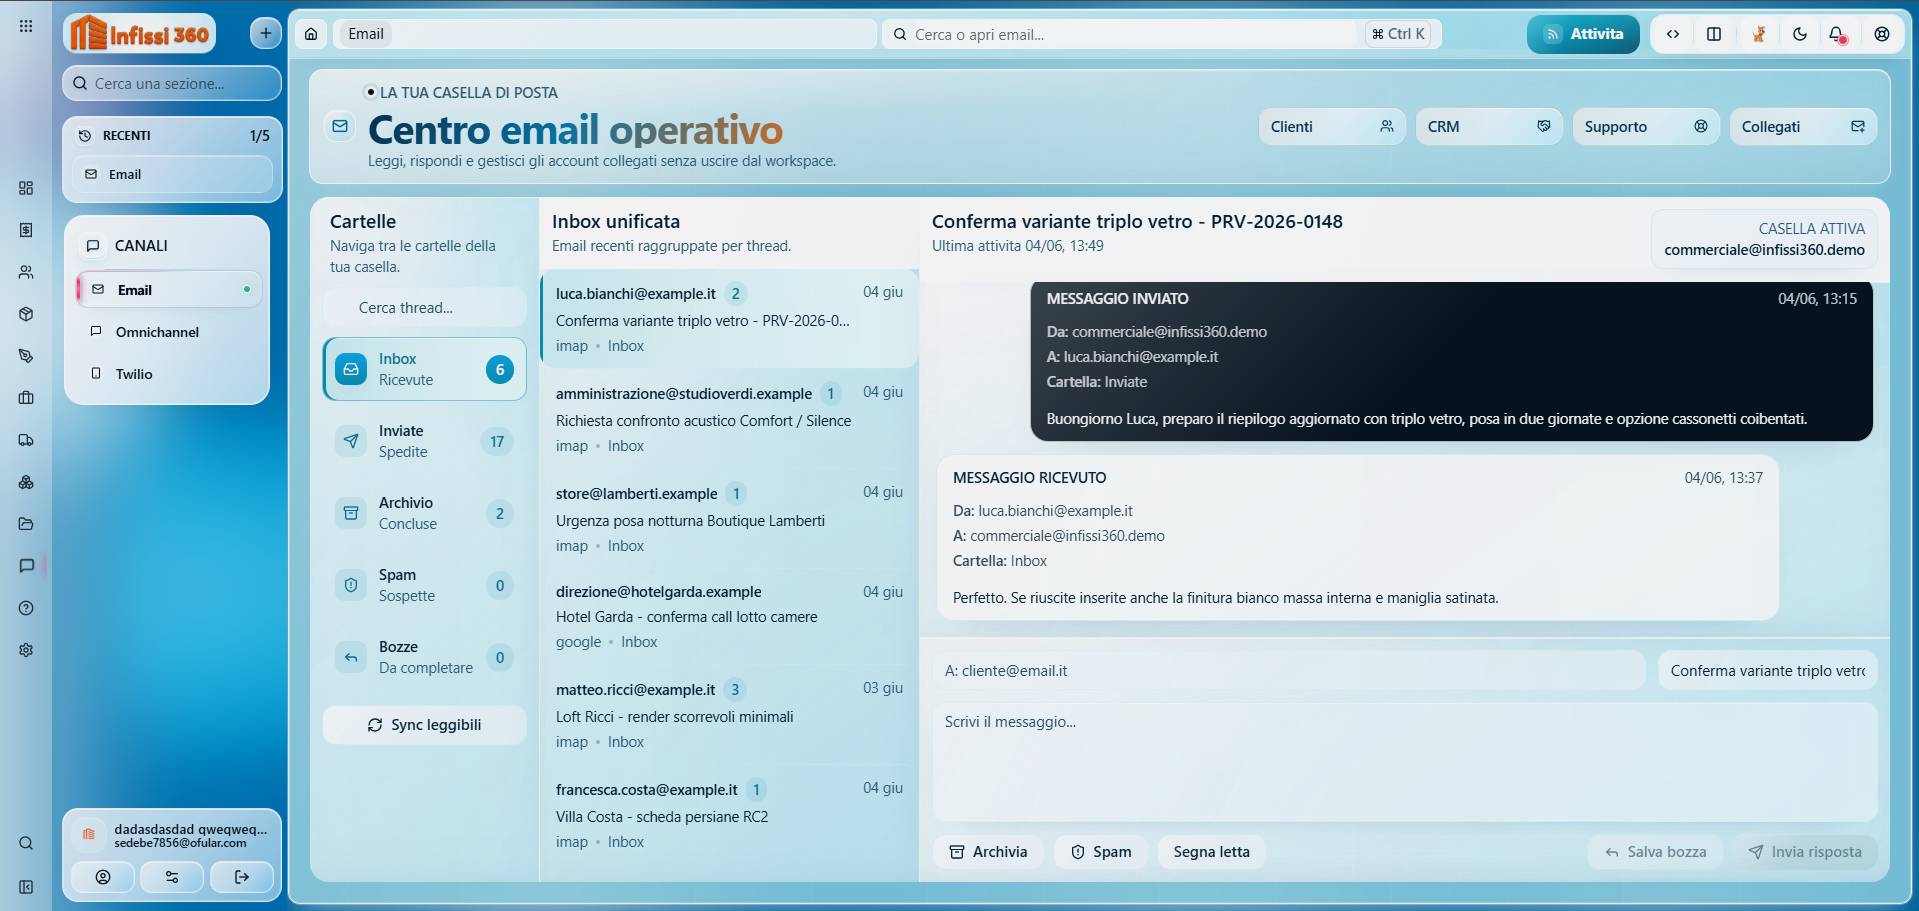The image size is (1919, 911).
Task: Click the search magnifier icon at rail bottom
Action: pyautogui.click(x=26, y=843)
